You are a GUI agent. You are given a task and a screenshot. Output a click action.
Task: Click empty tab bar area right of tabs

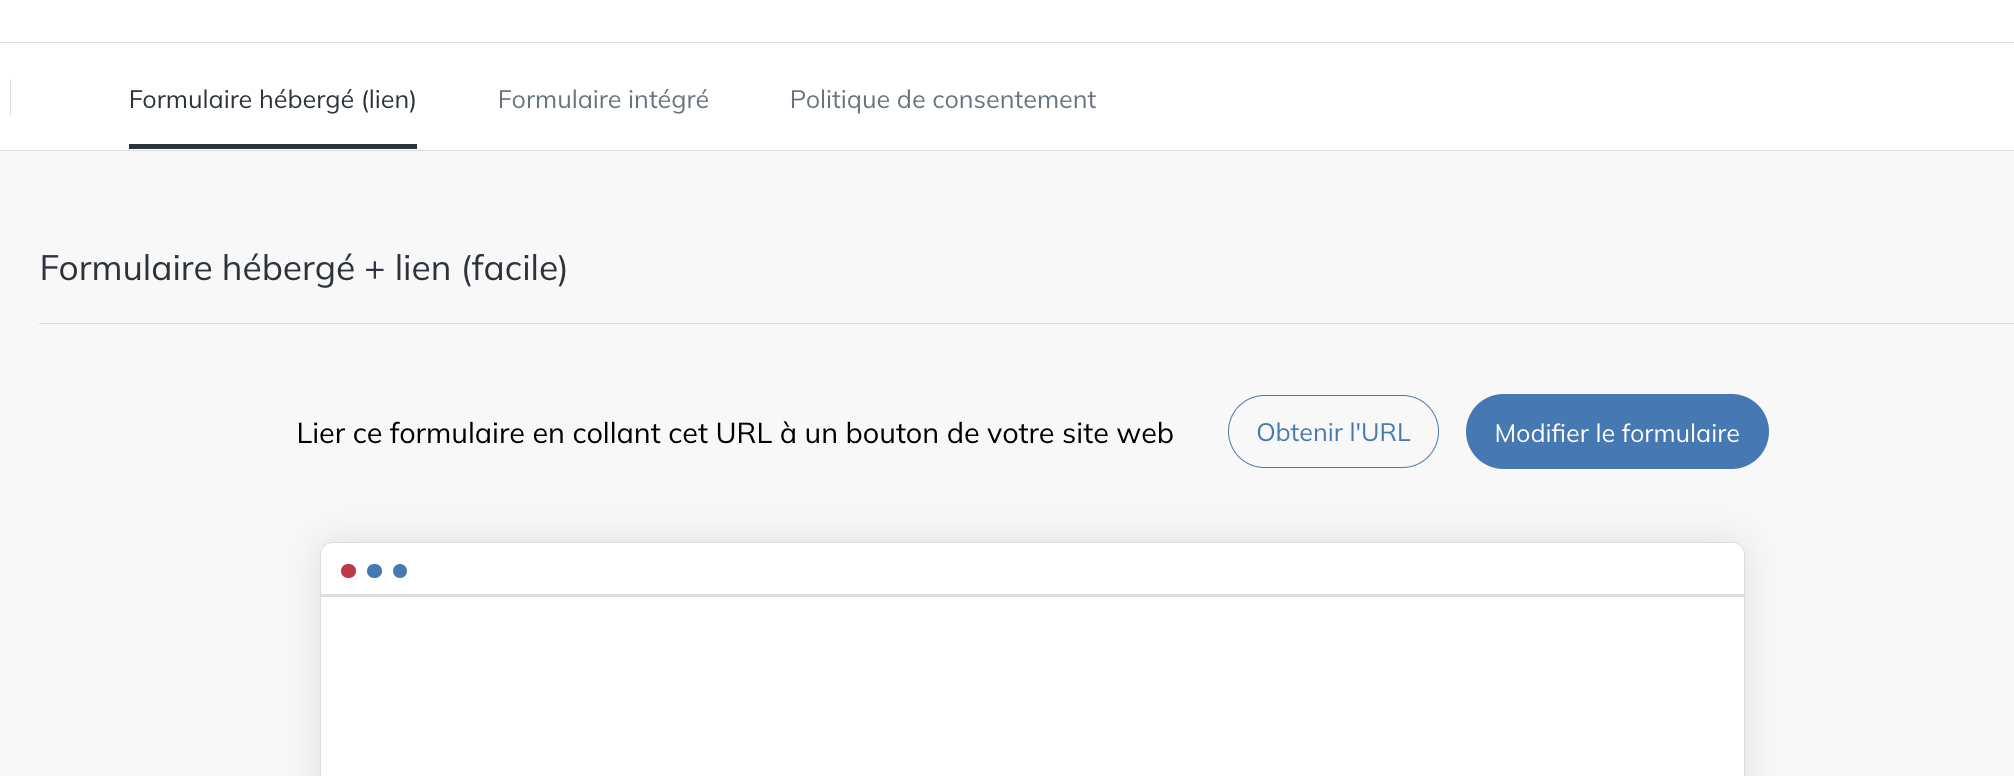coord(1550,100)
